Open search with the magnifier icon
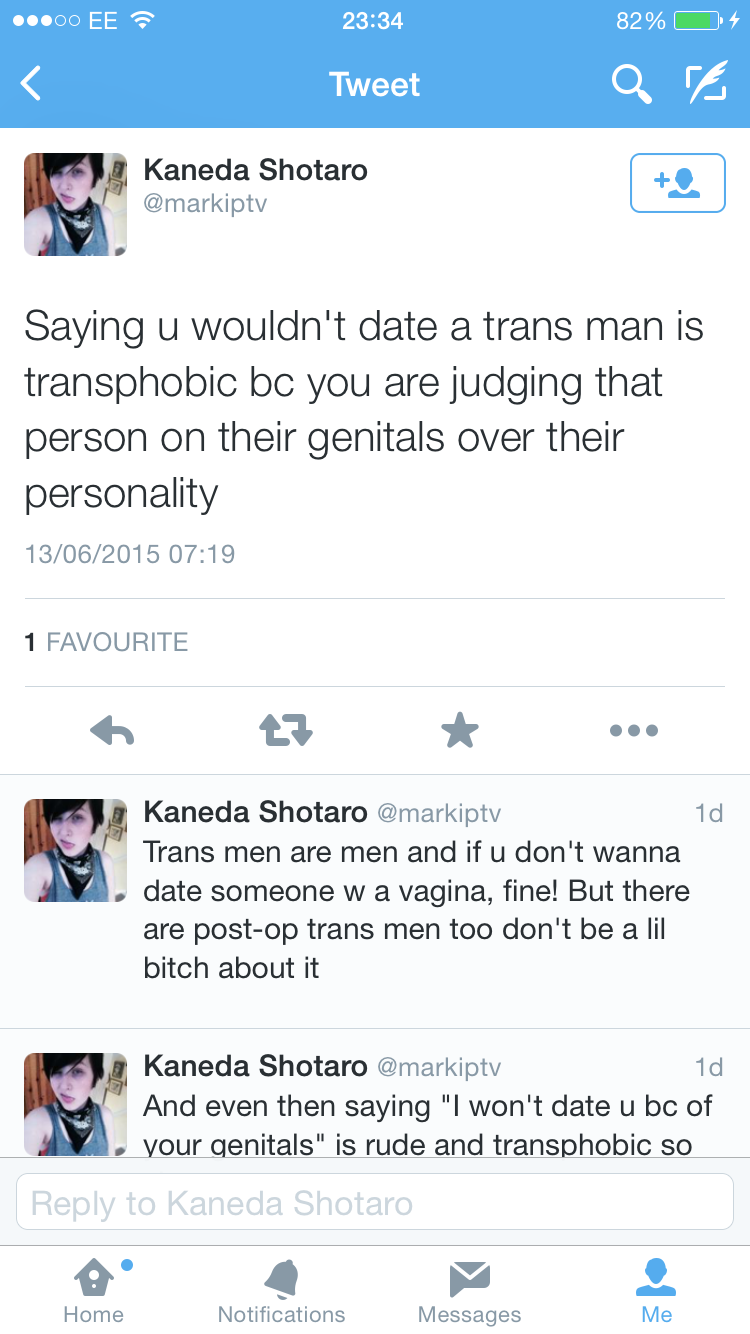Image resolution: width=750 pixels, height=1334 pixels. pos(631,84)
